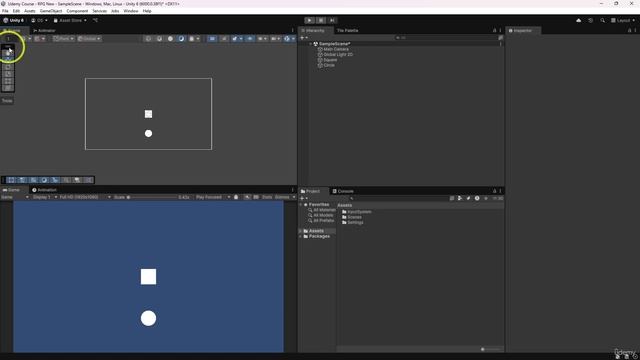This screenshot has width=640, height=360.
Task: Select Global Light 2D in the Hierarchy
Action: click(338, 54)
